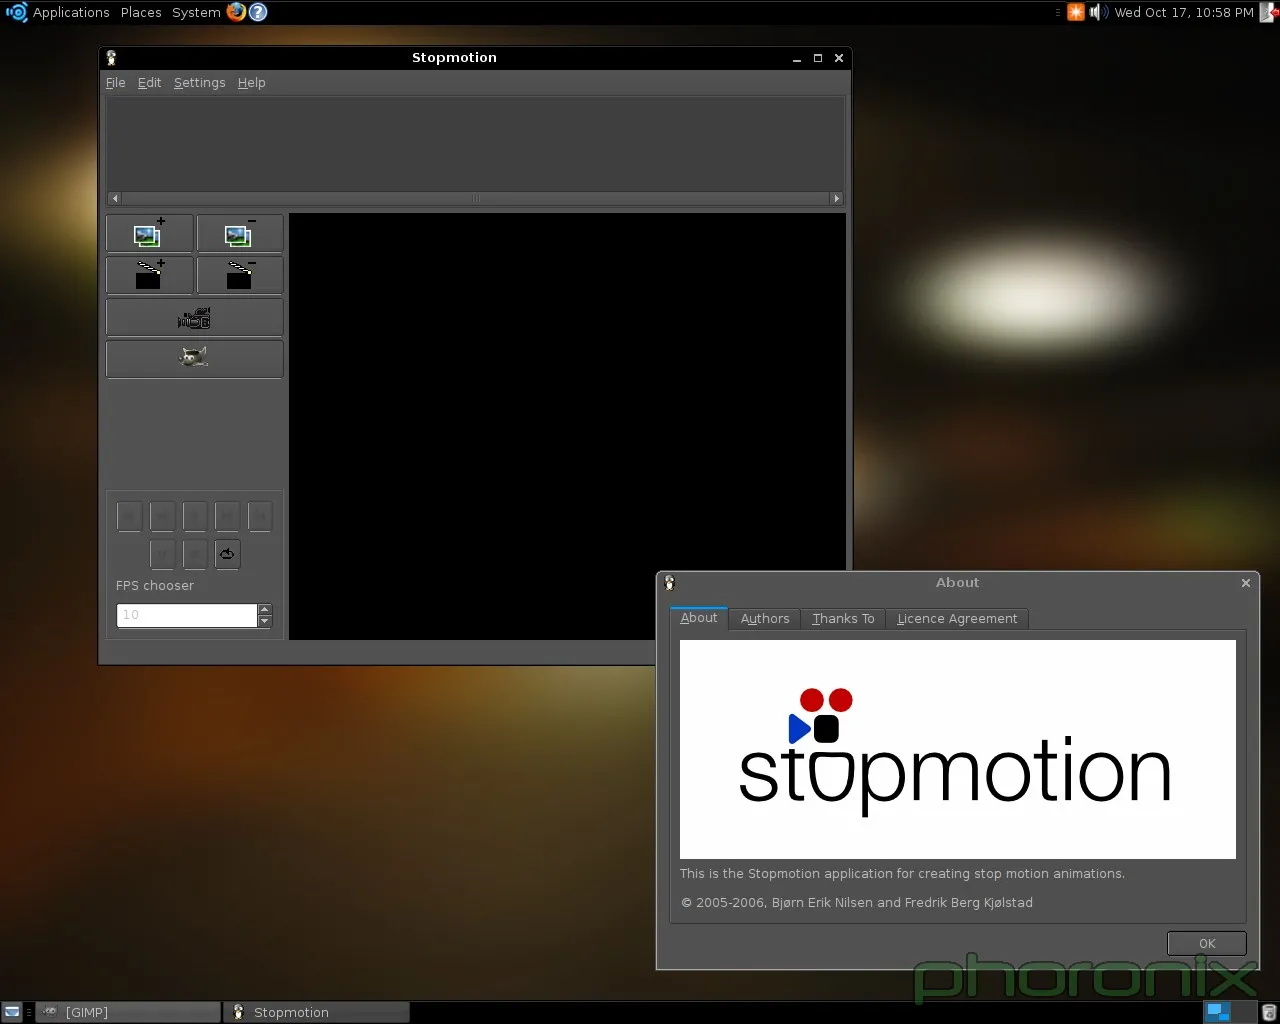Click the Stopmotion window menu penguin icon
Image resolution: width=1280 pixels, height=1024 pixels.
click(x=111, y=58)
